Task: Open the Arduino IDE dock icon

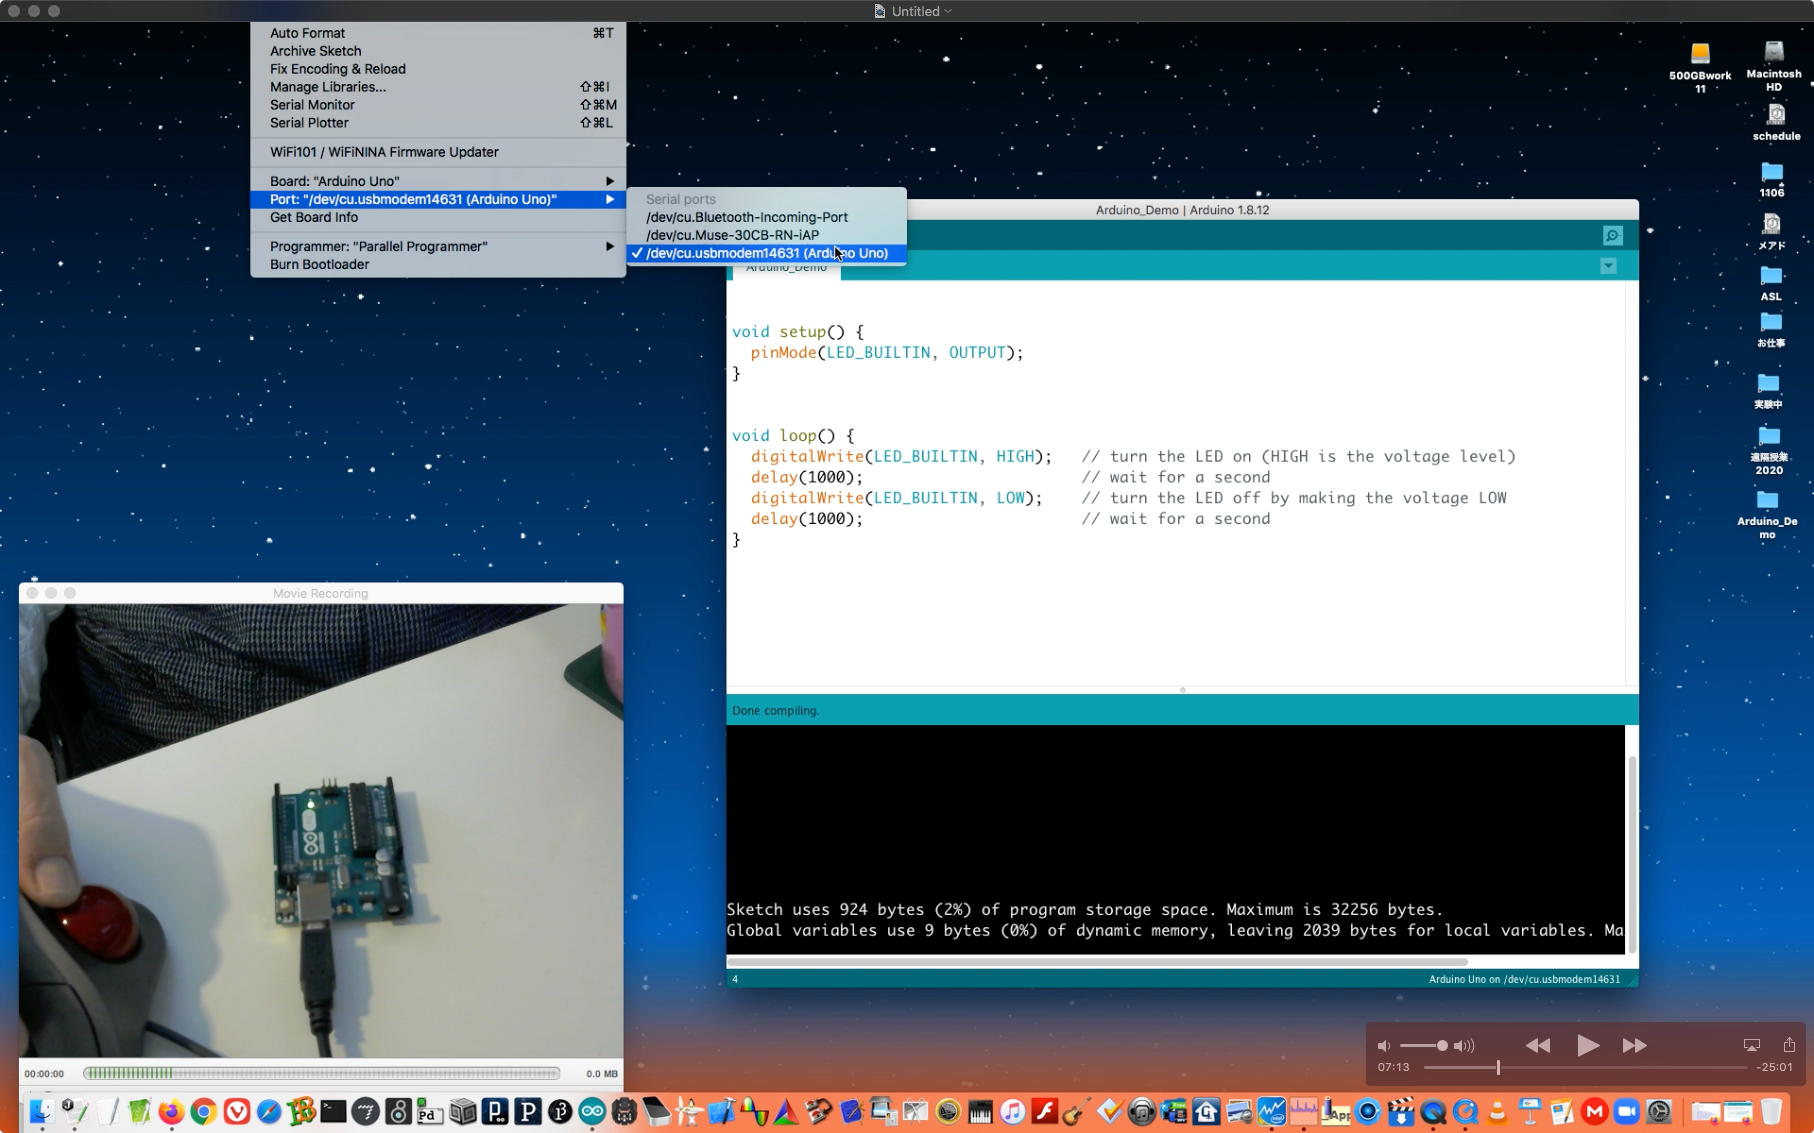Action: click(x=592, y=1111)
